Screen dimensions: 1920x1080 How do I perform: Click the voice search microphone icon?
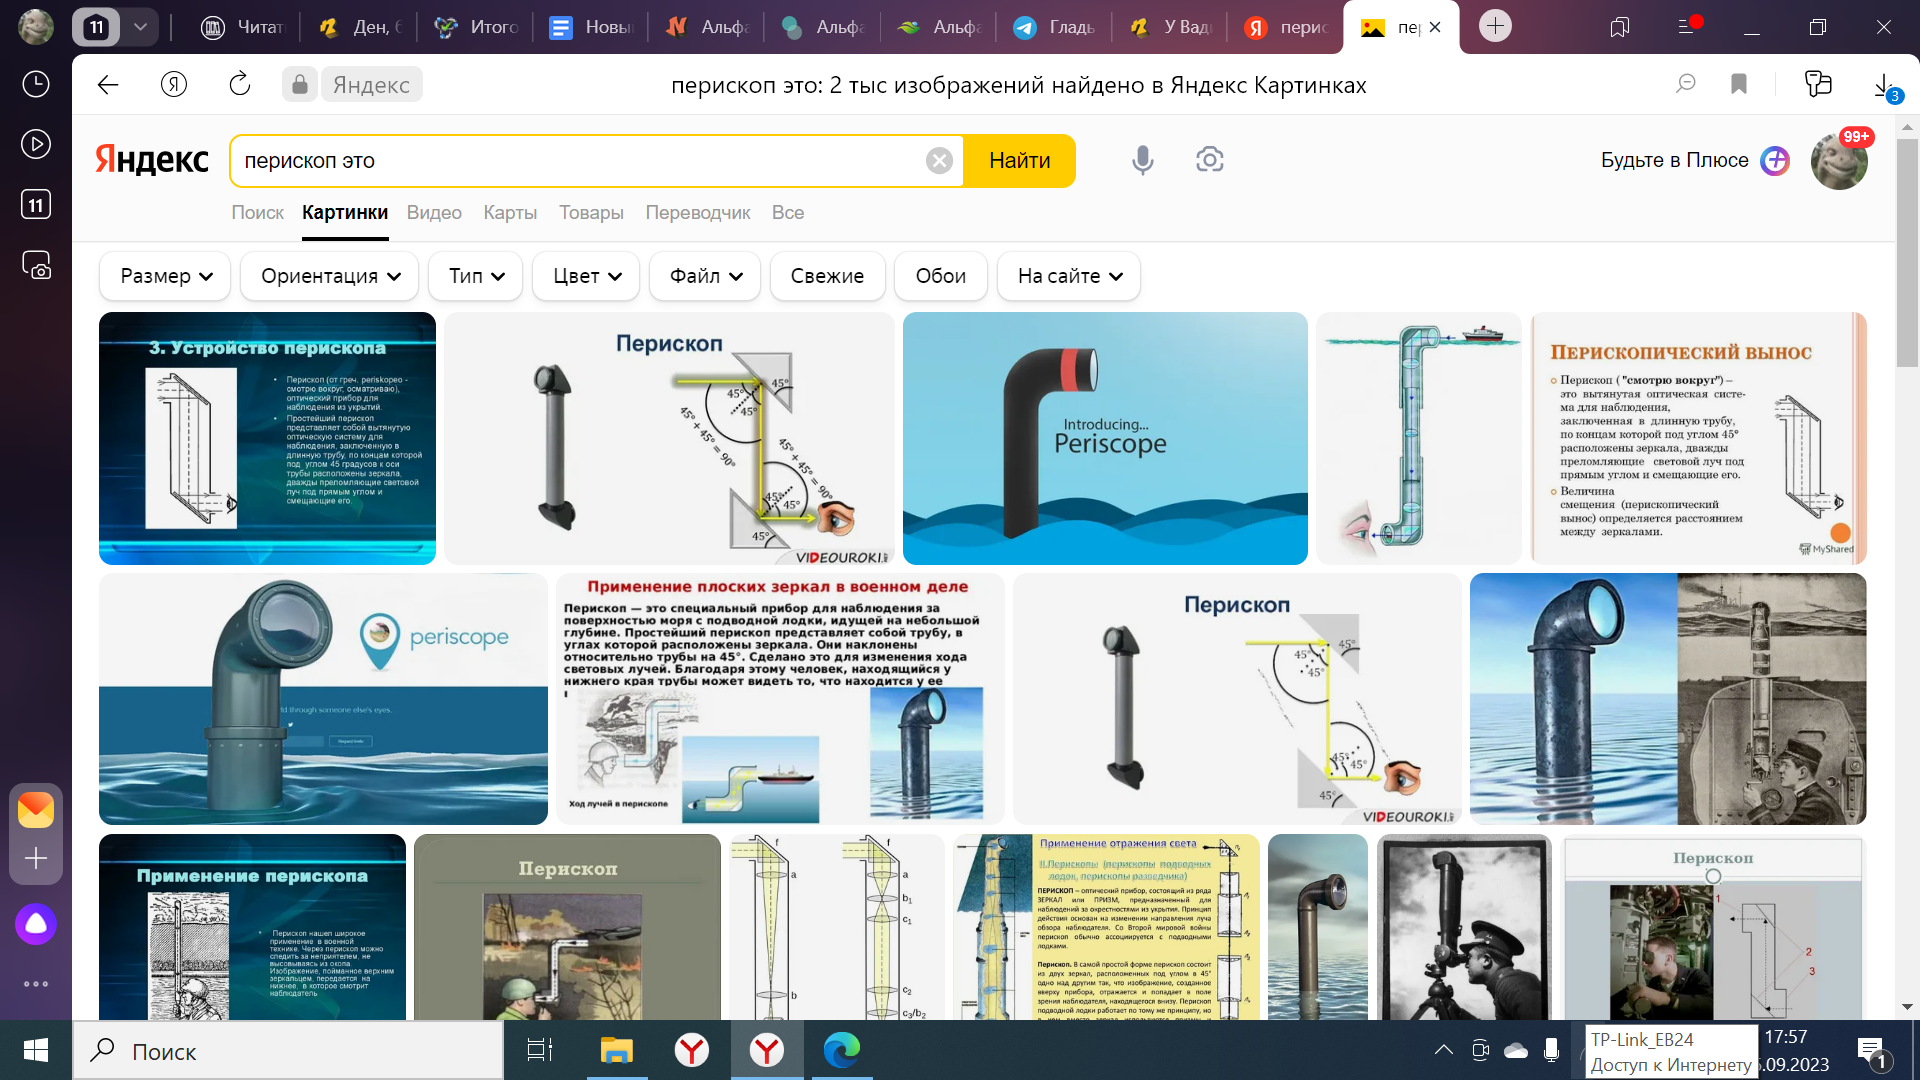tap(1142, 160)
